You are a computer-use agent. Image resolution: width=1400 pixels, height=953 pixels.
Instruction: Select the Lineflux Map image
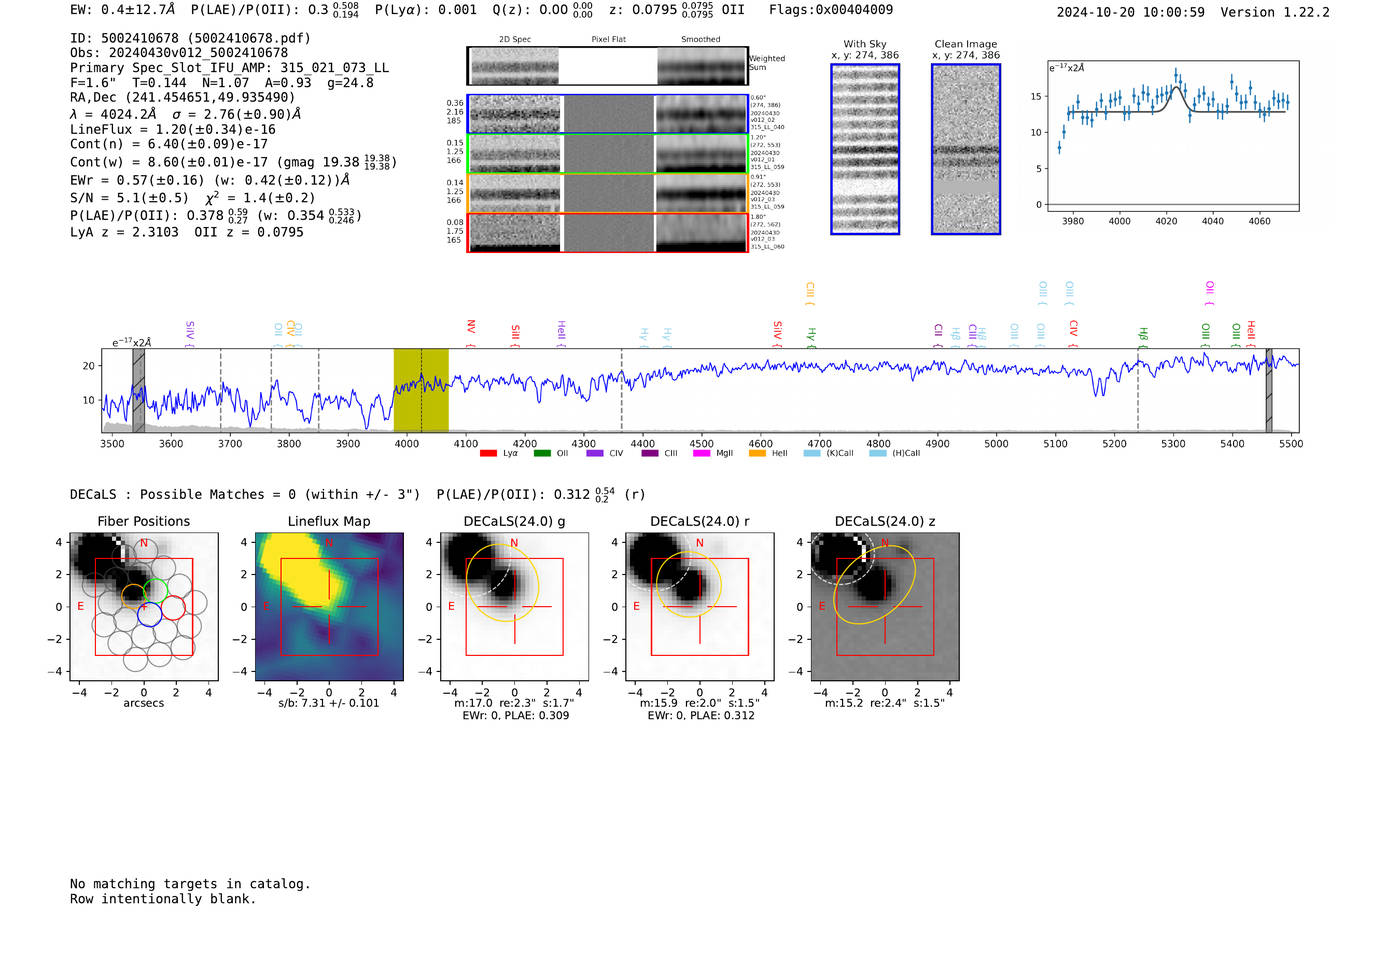[329, 607]
